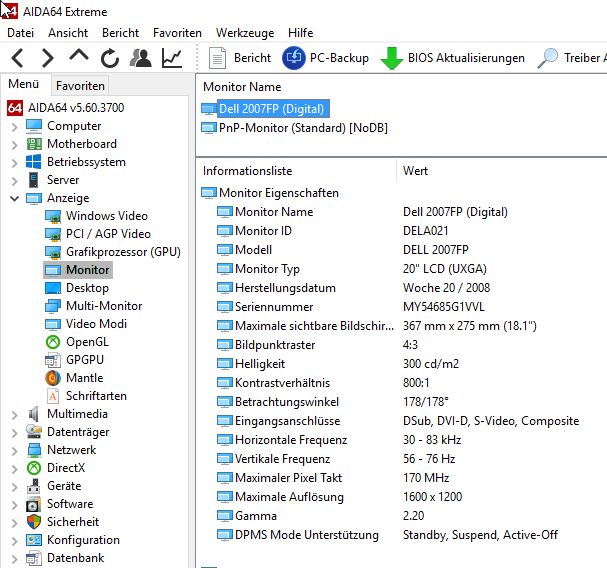Click the Up arrow toolbar icon
The width and height of the screenshot is (607, 568).
[79, 55]
